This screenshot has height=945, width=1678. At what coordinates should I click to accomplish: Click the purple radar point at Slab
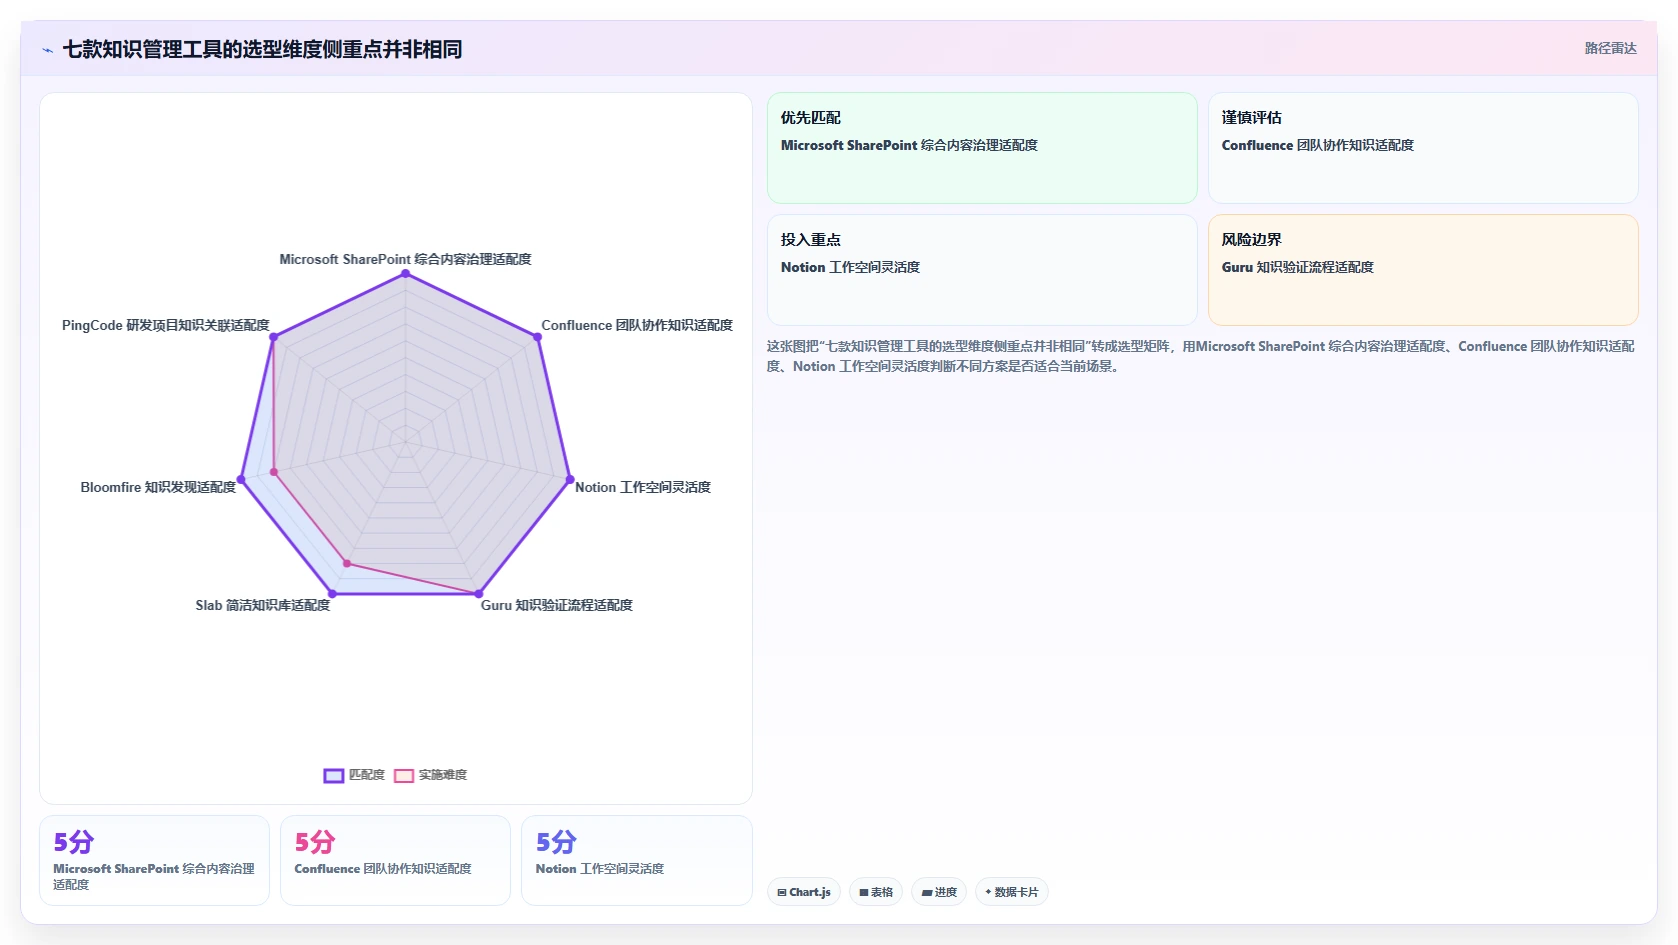(332, 594)
